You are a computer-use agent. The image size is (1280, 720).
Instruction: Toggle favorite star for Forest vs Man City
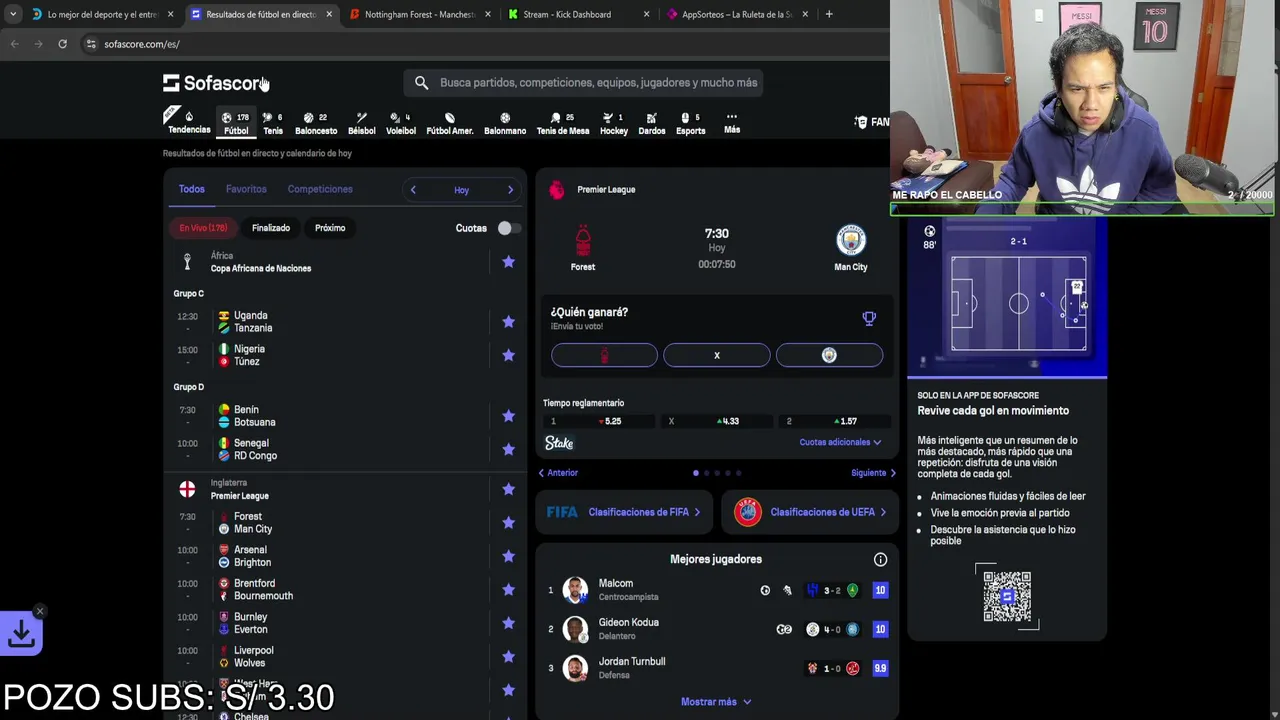[508, 523]
